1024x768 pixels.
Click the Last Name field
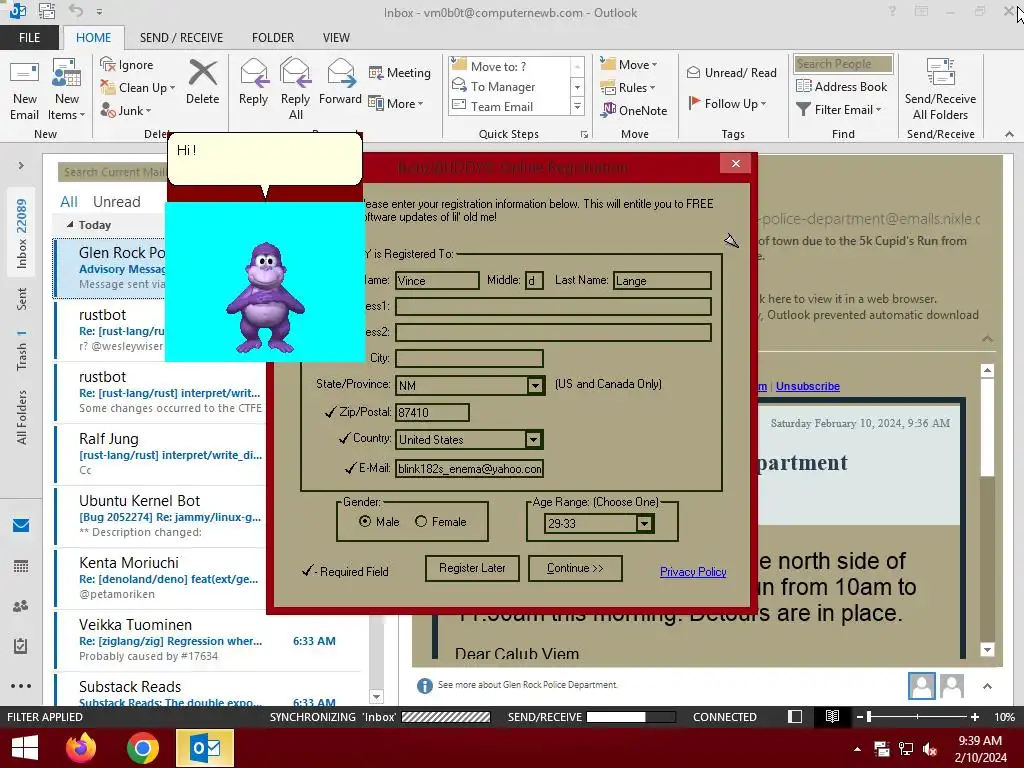(x=662, y=280)
